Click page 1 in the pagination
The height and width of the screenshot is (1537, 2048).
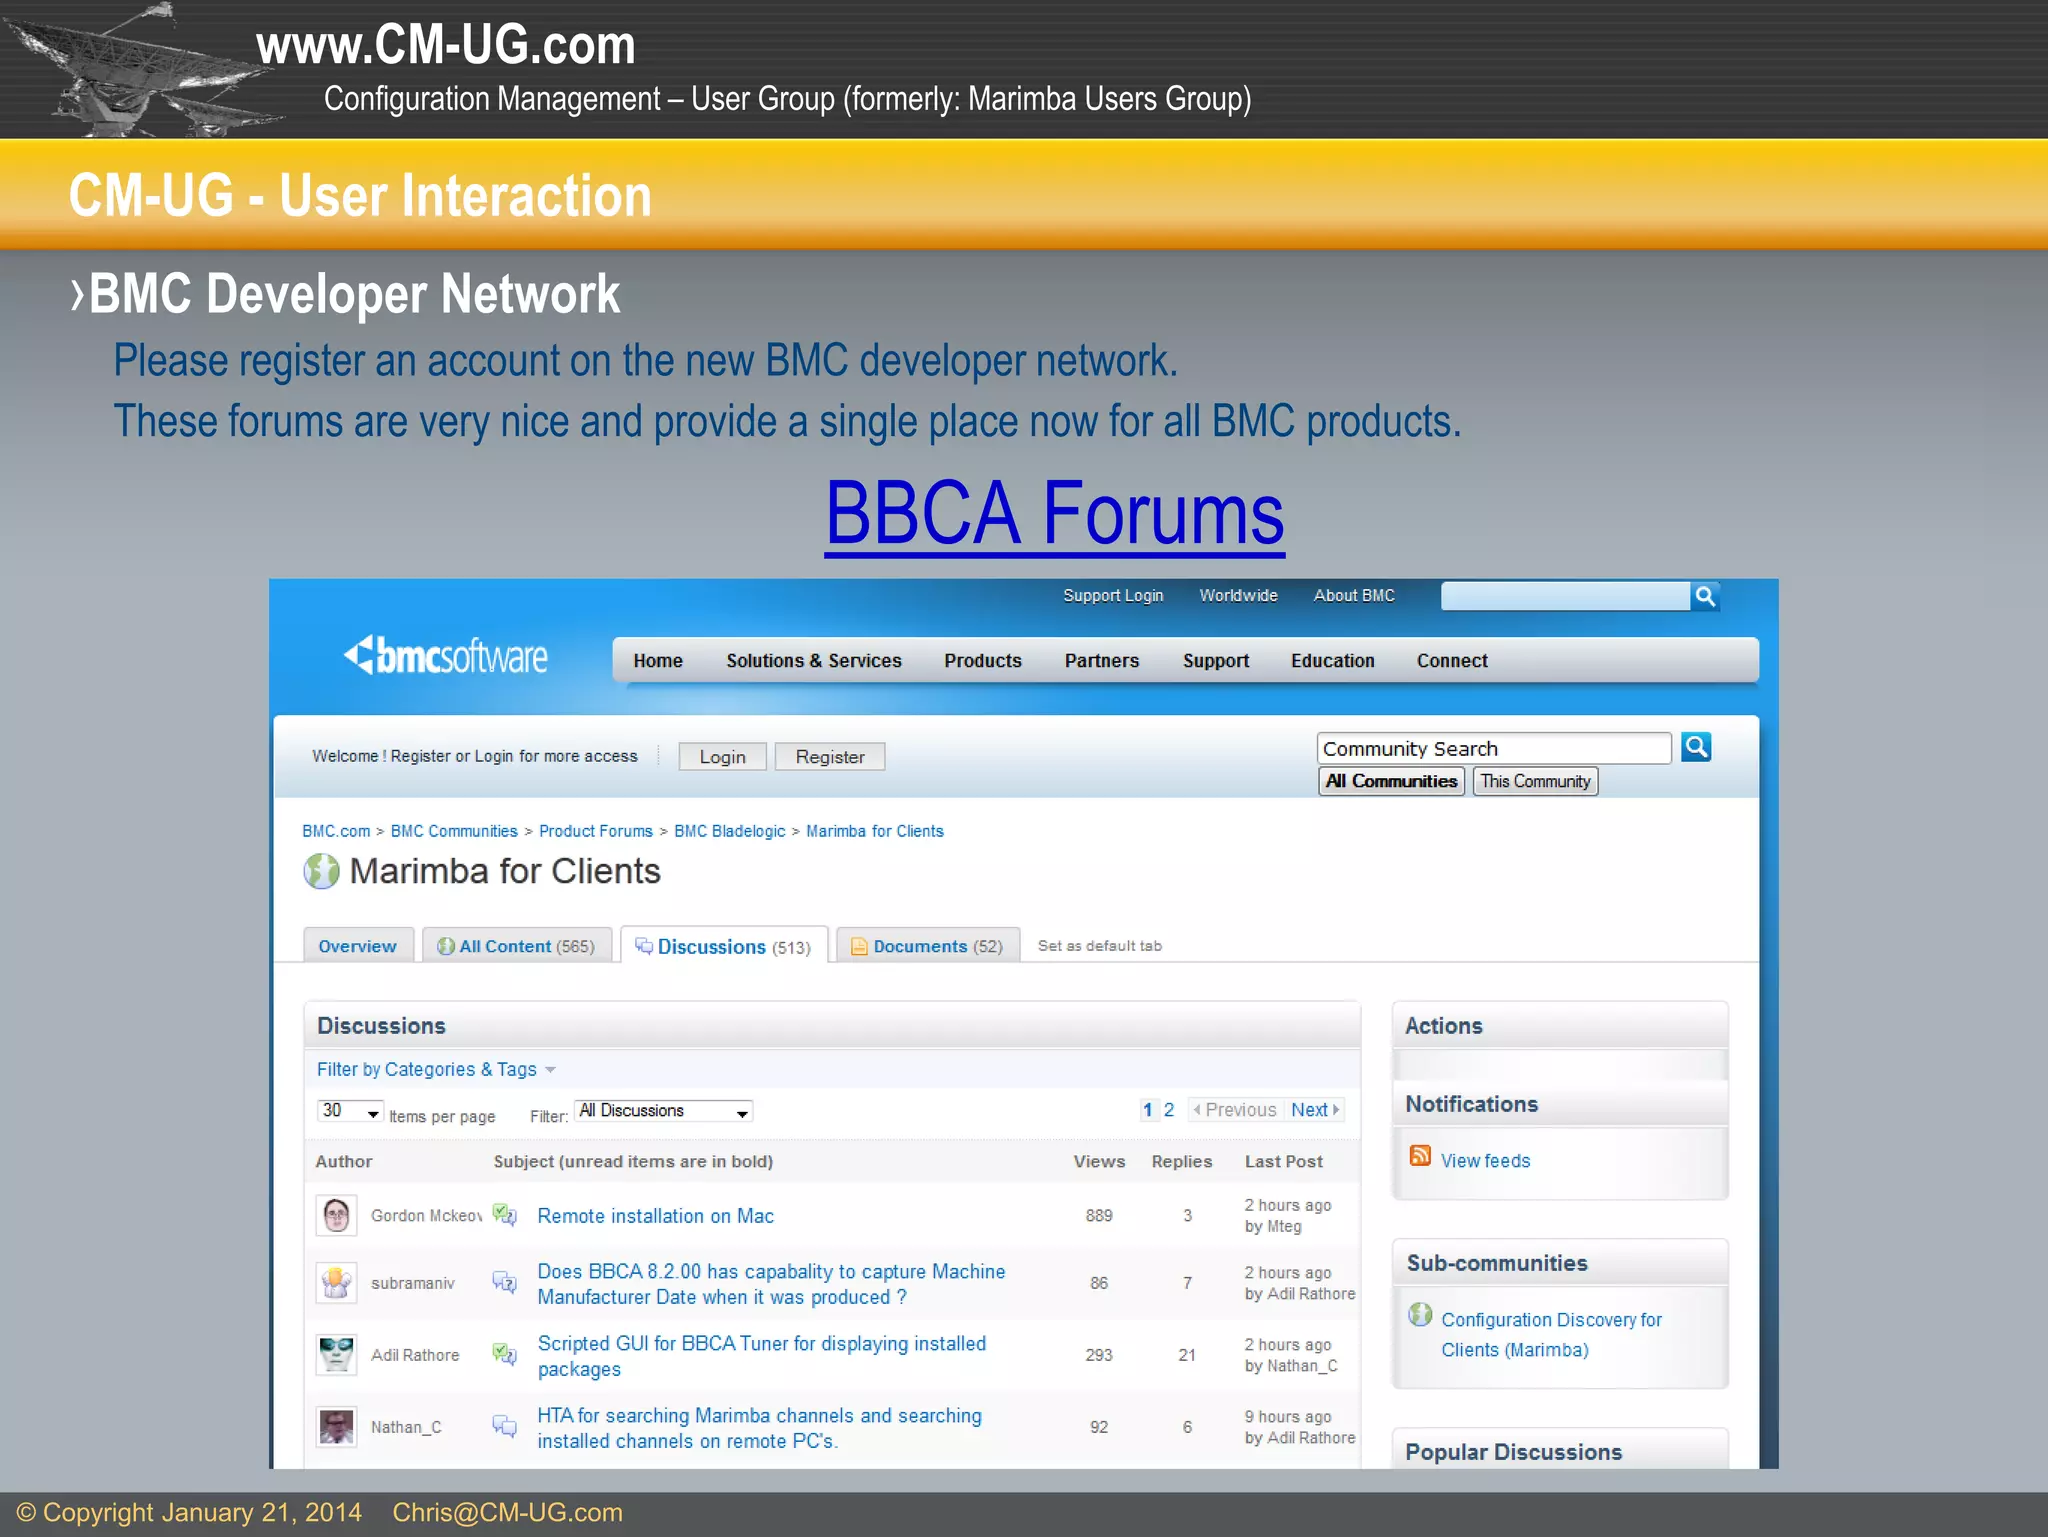[x=1148, y=1110]
